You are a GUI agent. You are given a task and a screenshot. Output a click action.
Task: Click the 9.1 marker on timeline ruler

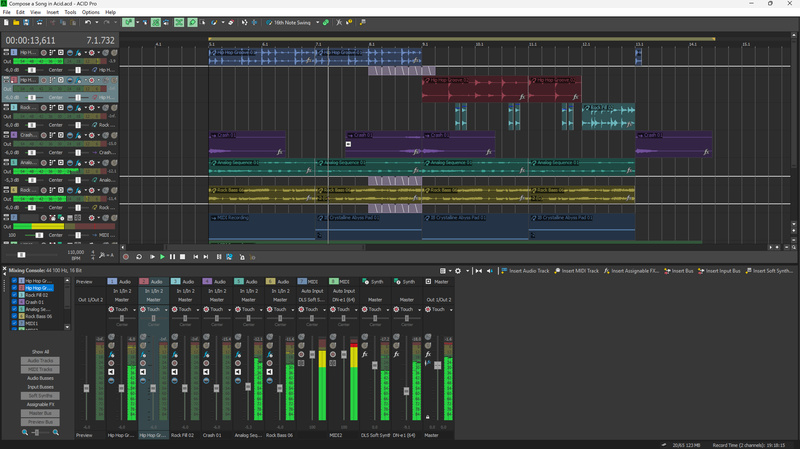[425, 45]
